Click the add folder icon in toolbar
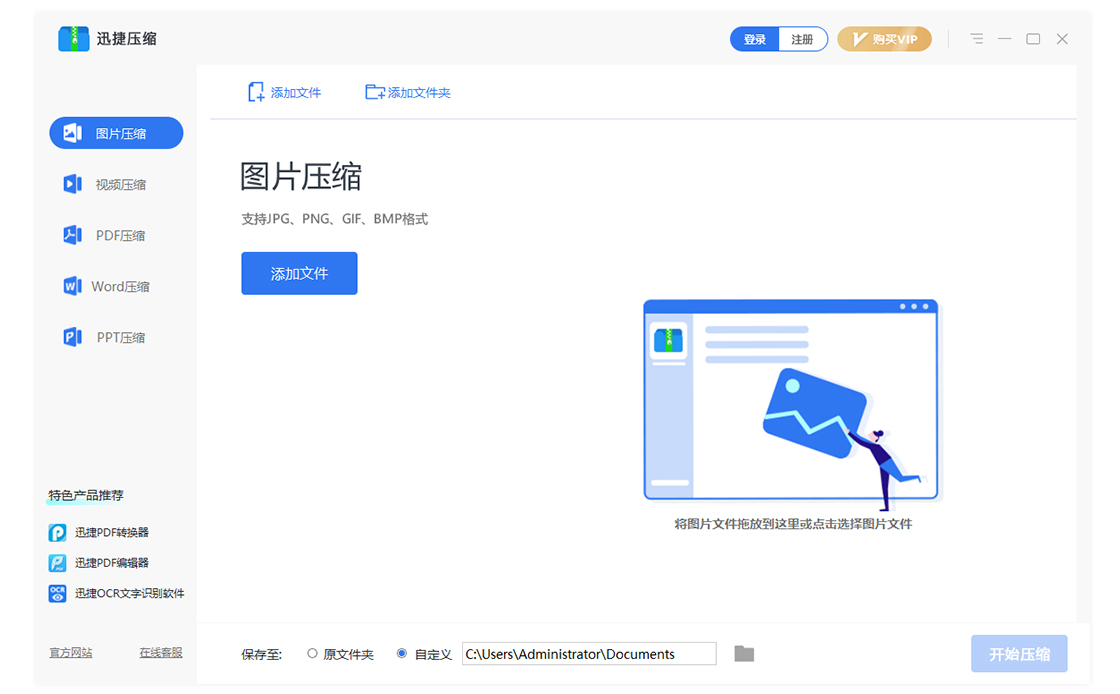 pos(375,92)
